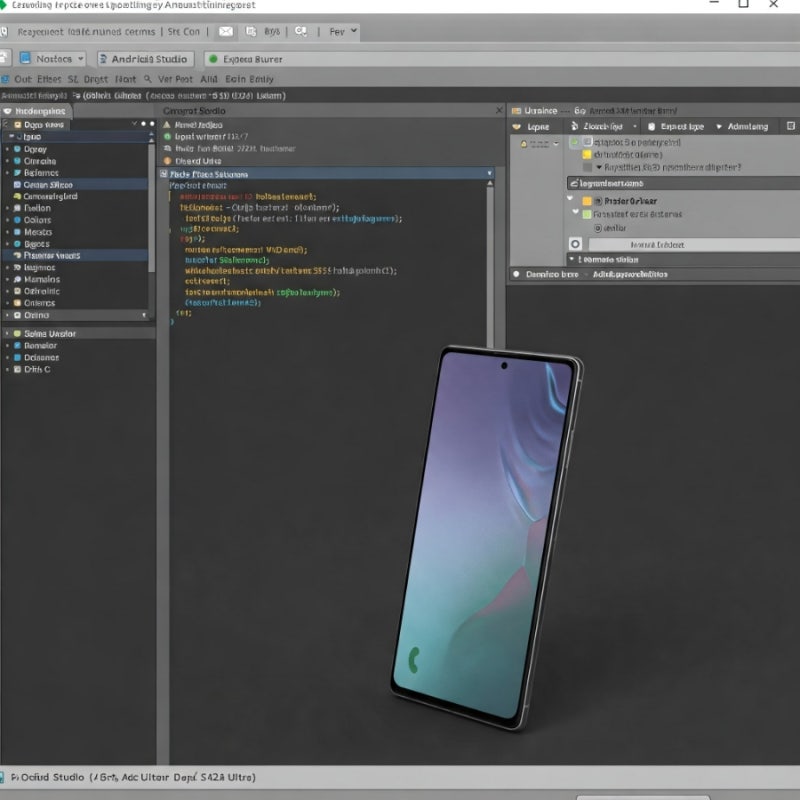Collapse the Prader Orkaar tree node
Image resolution: width=800 pixels, height=800 pixels.
(570, 198)
